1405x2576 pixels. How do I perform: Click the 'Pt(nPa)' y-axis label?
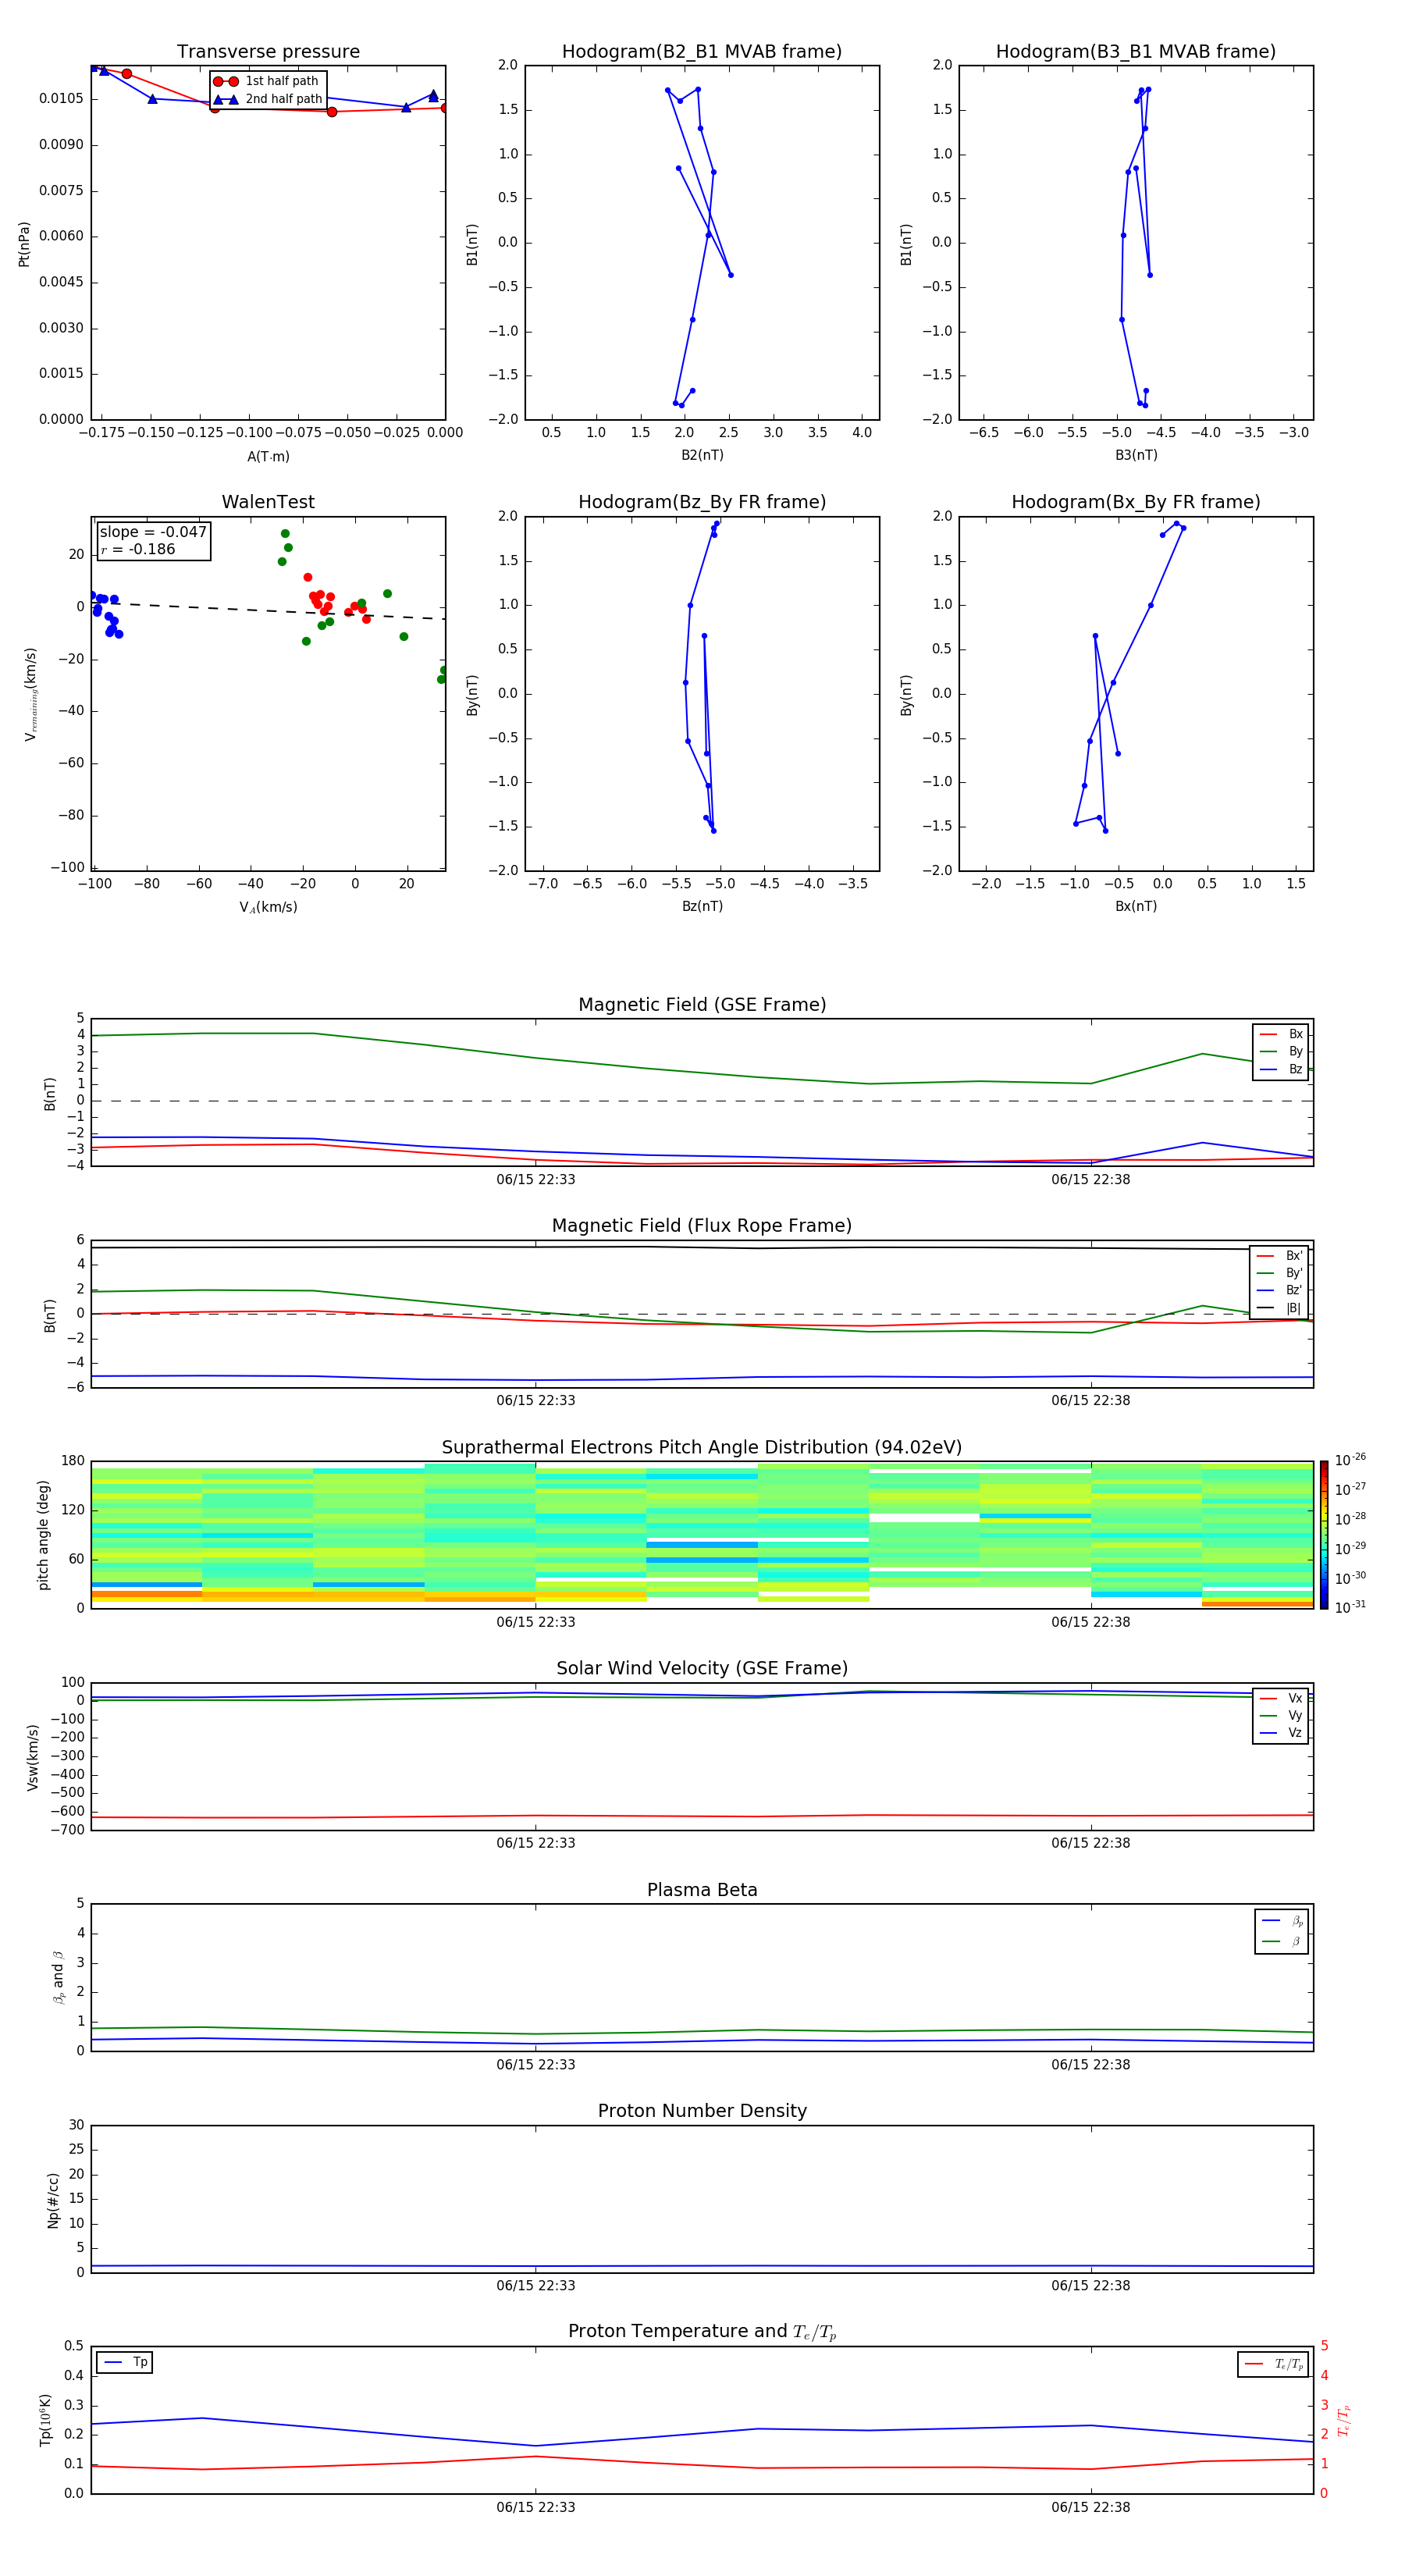coord(24,244)
